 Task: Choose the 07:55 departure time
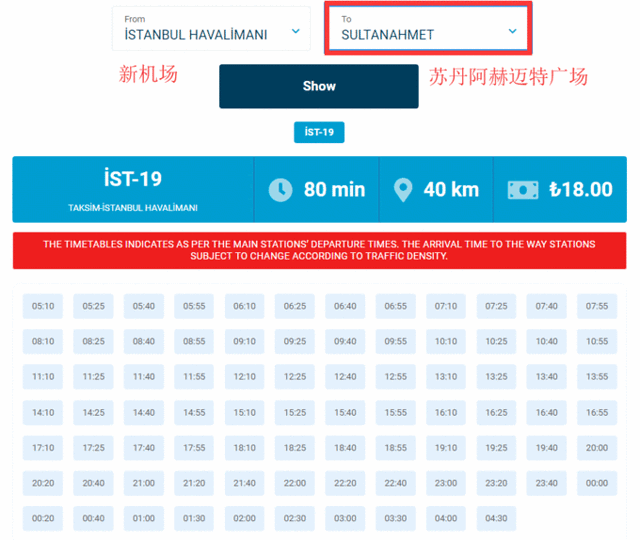[597, 306]
